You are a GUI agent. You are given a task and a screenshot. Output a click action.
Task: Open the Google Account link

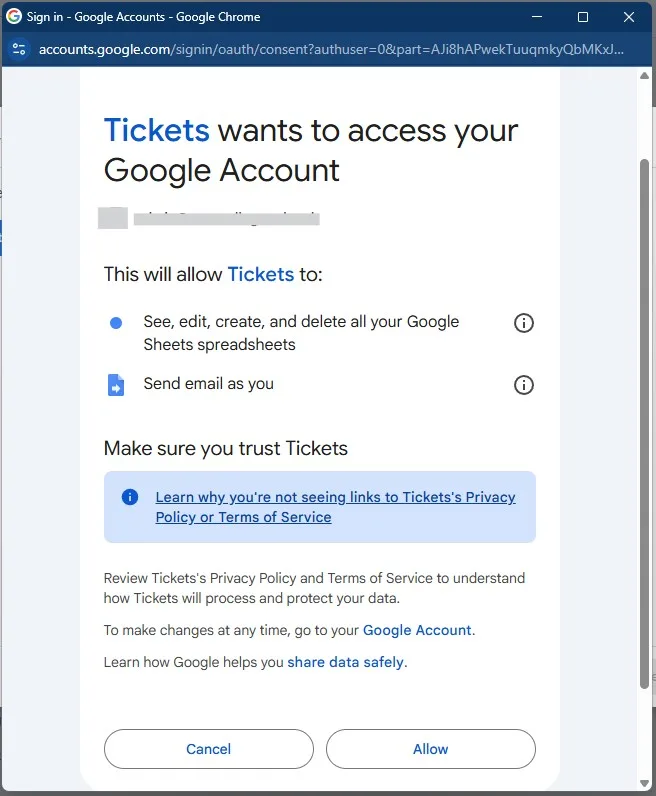click(x=417, y=630)
